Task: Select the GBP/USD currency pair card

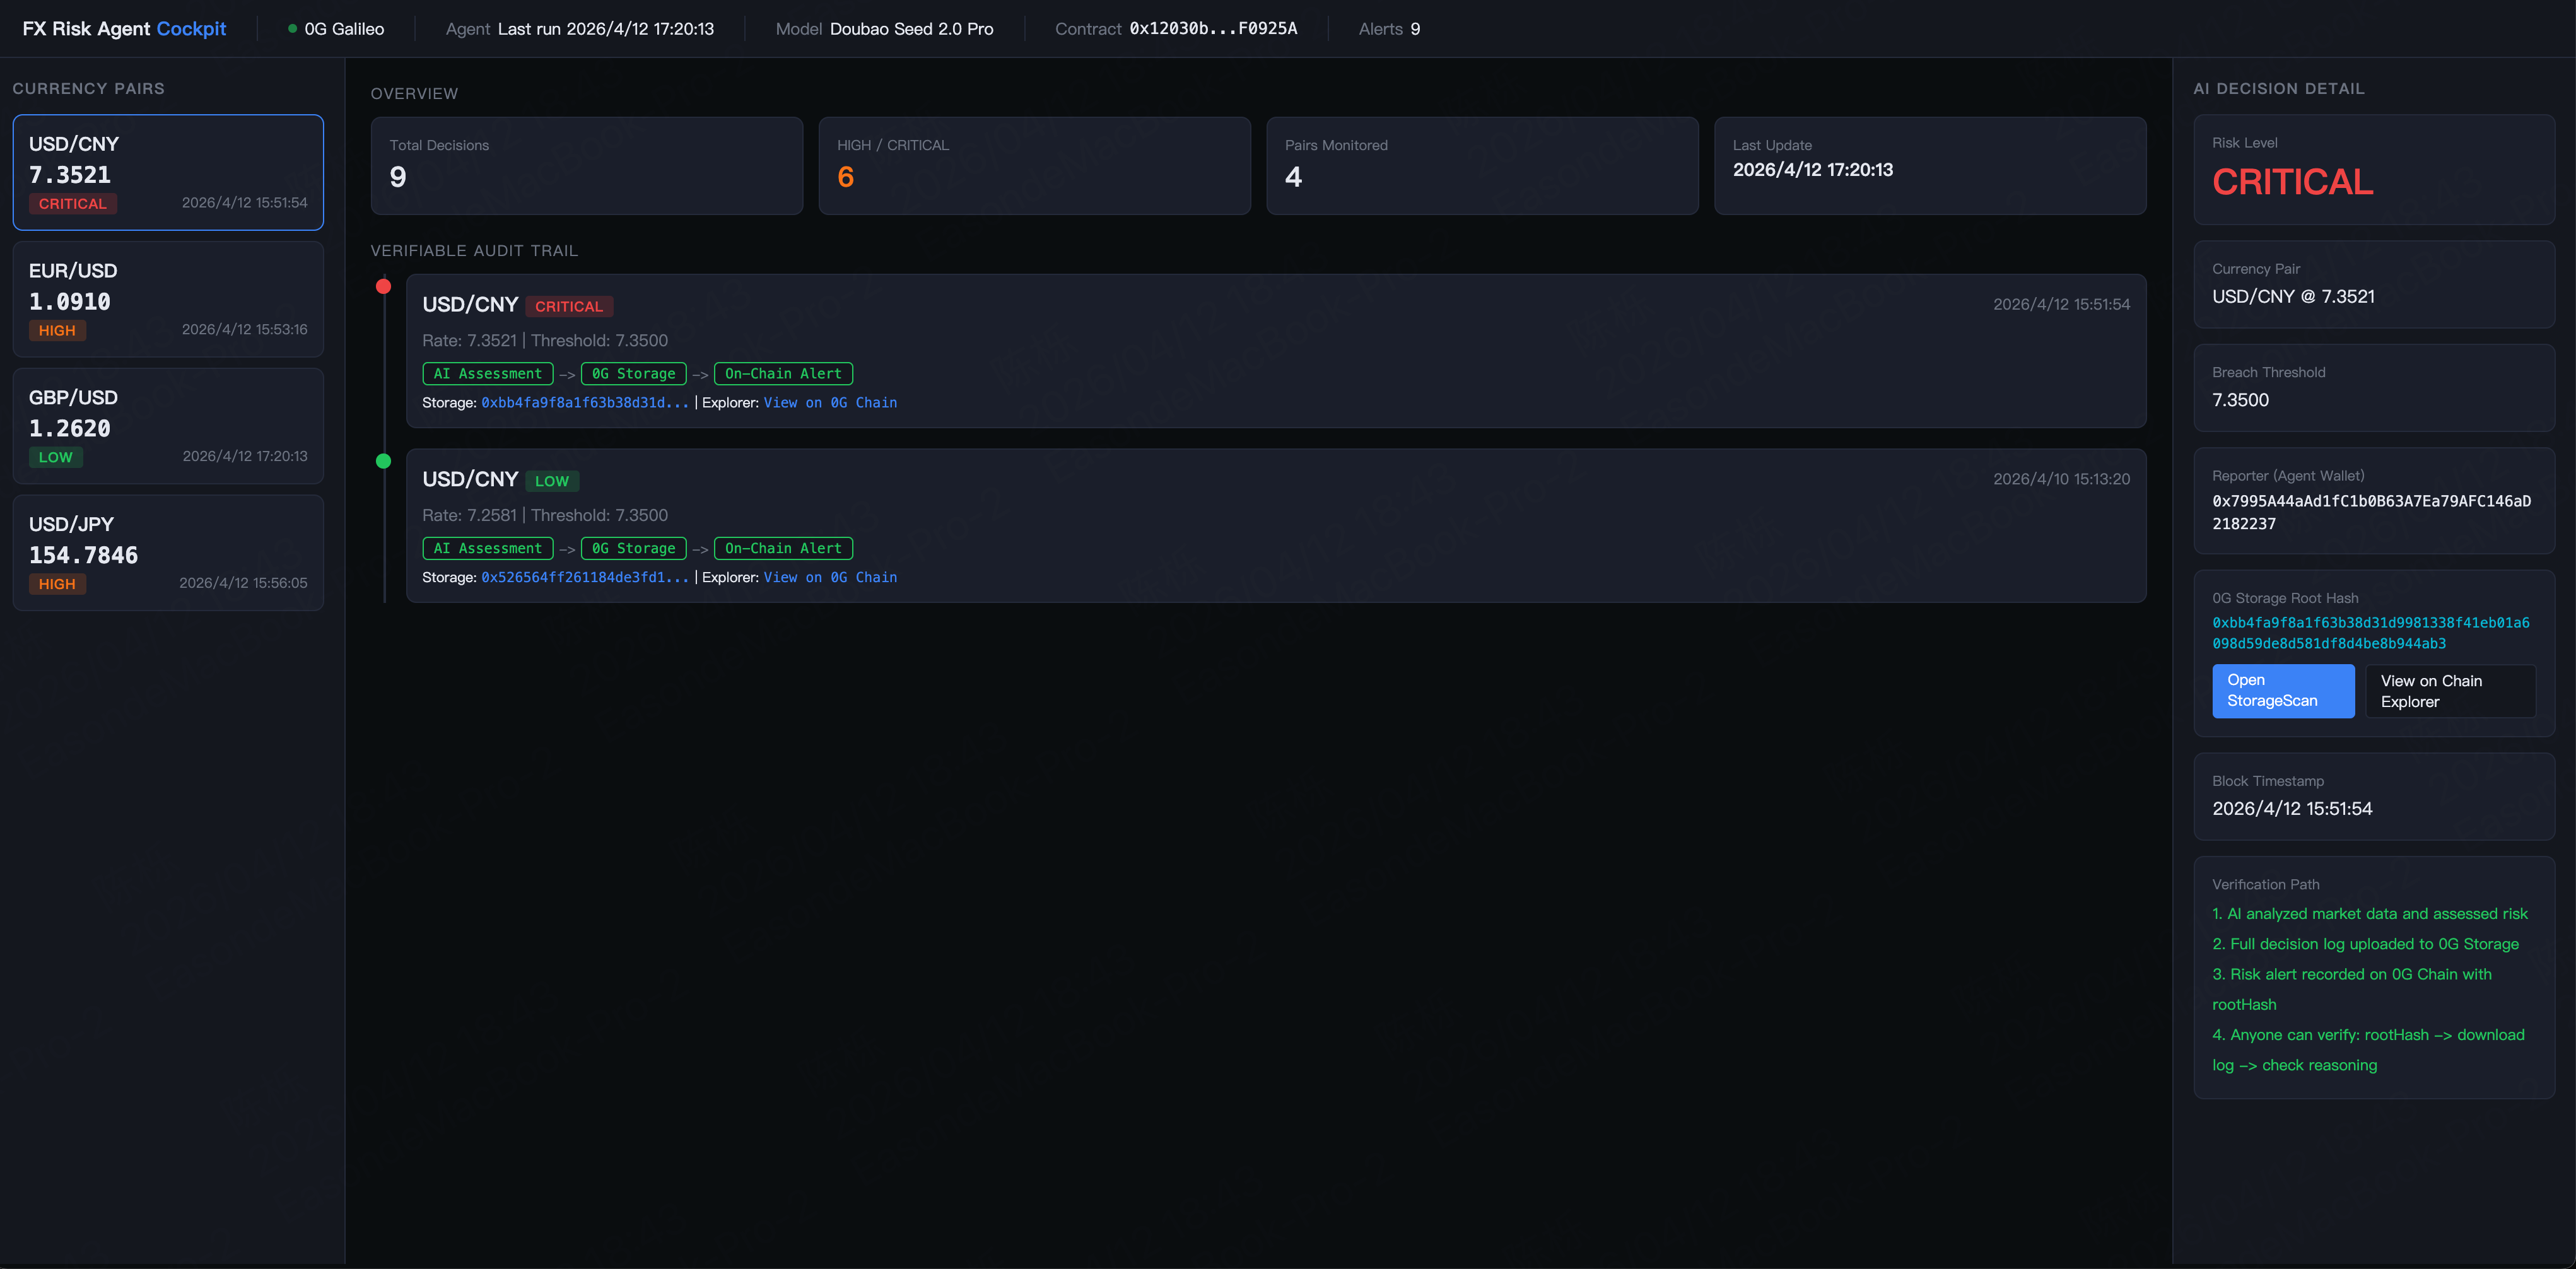Action: (x=168, y=426)
